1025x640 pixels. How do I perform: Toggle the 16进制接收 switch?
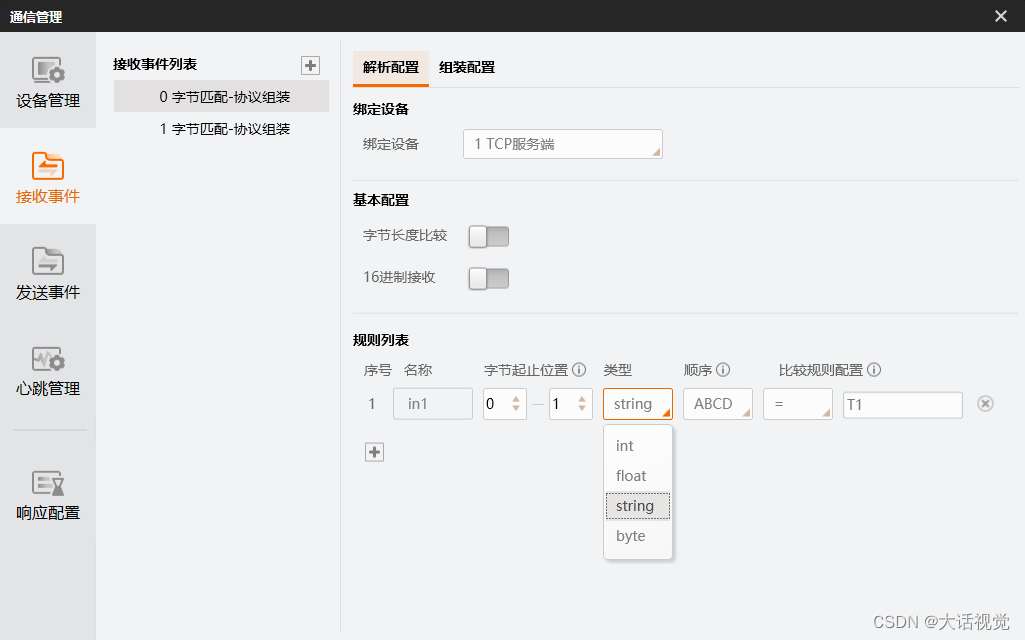[x=489, y=278]
